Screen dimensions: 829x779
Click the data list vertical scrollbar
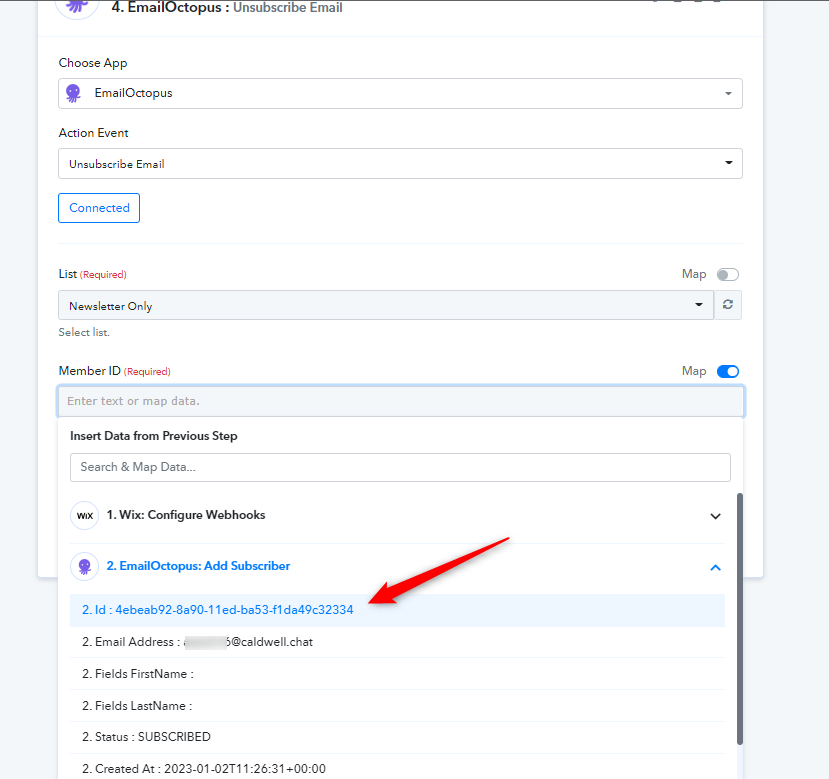[740, 619]
